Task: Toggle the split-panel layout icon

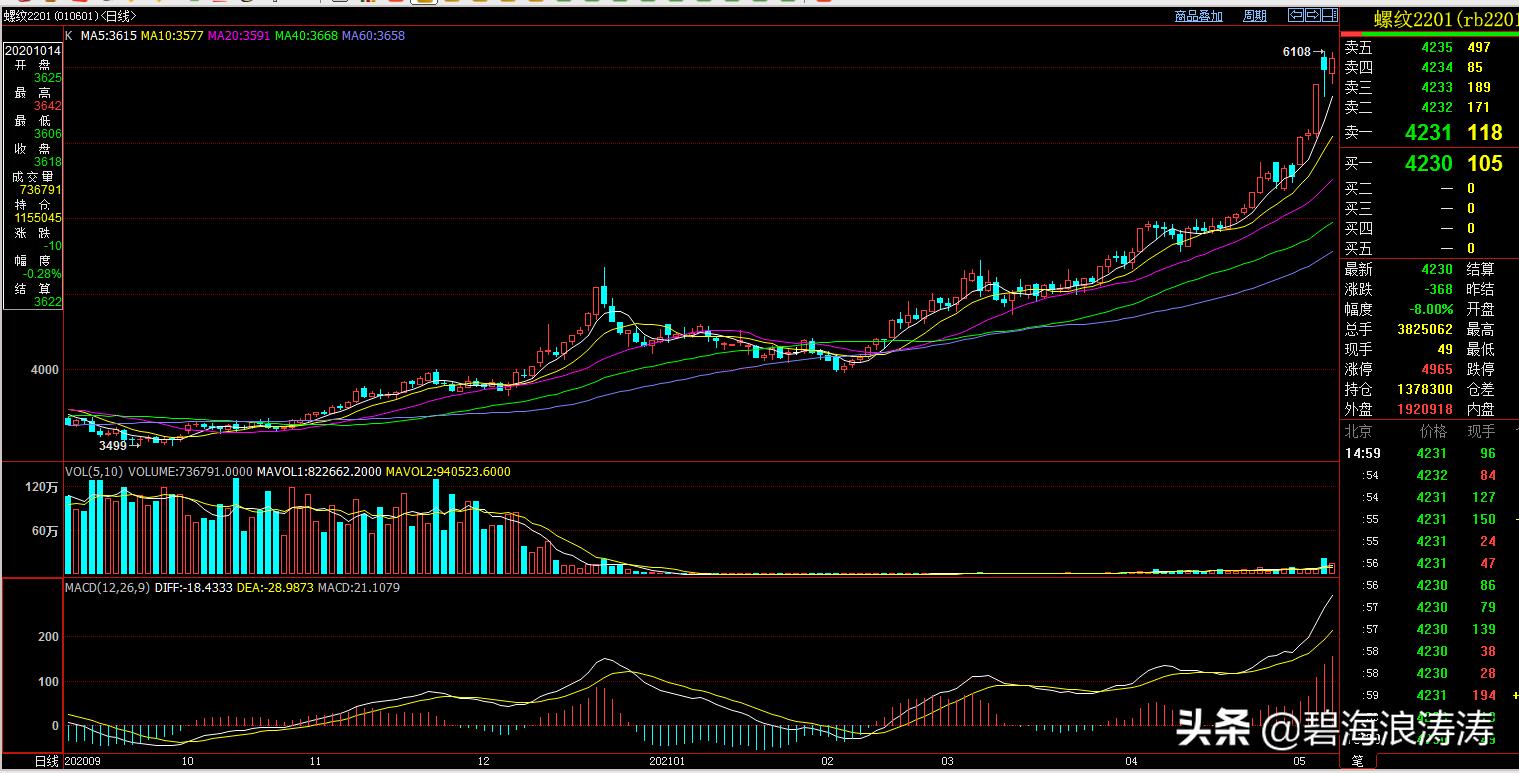Action: tap(1329, 15)
